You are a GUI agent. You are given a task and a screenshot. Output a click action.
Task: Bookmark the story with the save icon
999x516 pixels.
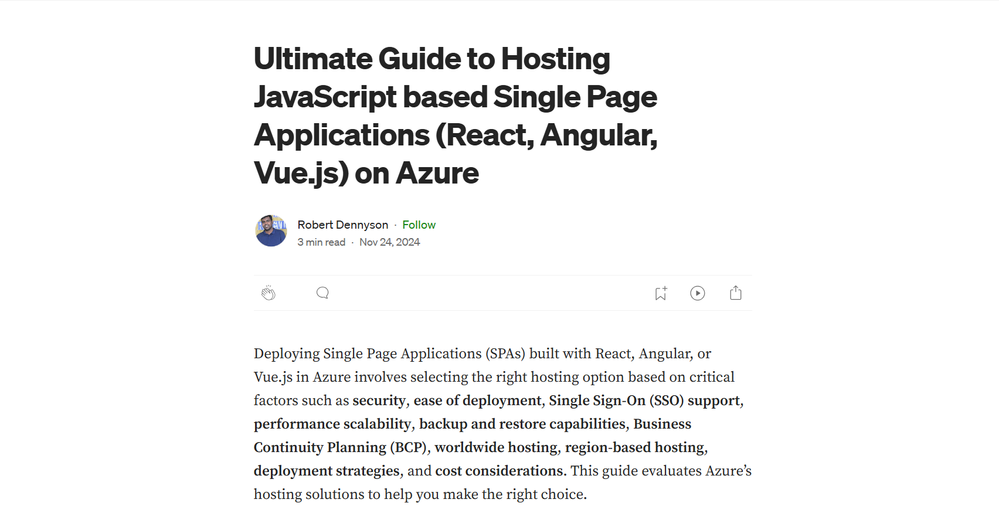click(661, 293)
